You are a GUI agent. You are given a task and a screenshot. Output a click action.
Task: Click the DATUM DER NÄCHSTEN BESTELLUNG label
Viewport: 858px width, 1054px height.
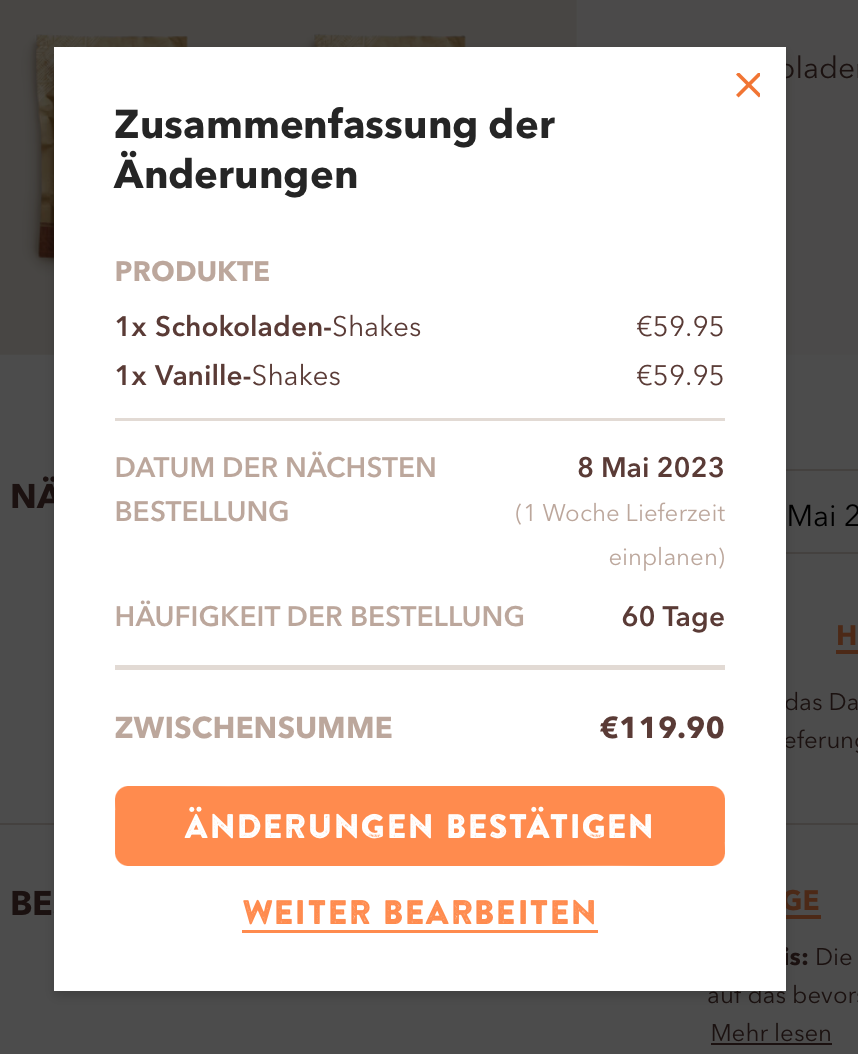[275, 489]
